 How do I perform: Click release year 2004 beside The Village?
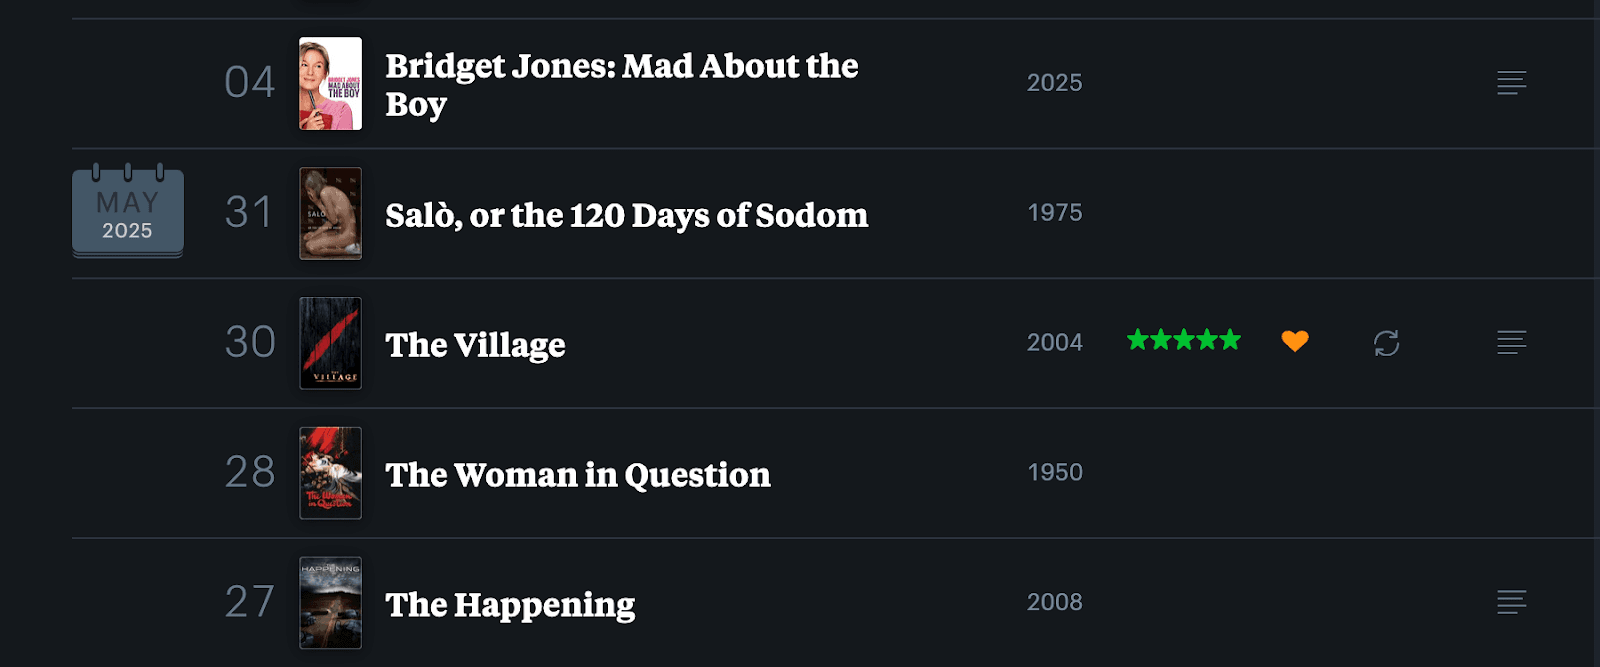coord(1054,343)
